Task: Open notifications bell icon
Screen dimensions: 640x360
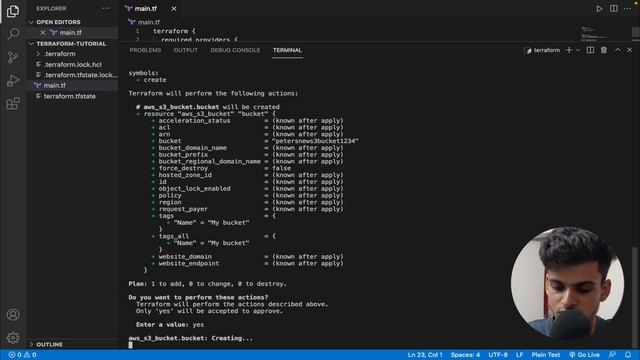Action: click(x=628, y=355)
